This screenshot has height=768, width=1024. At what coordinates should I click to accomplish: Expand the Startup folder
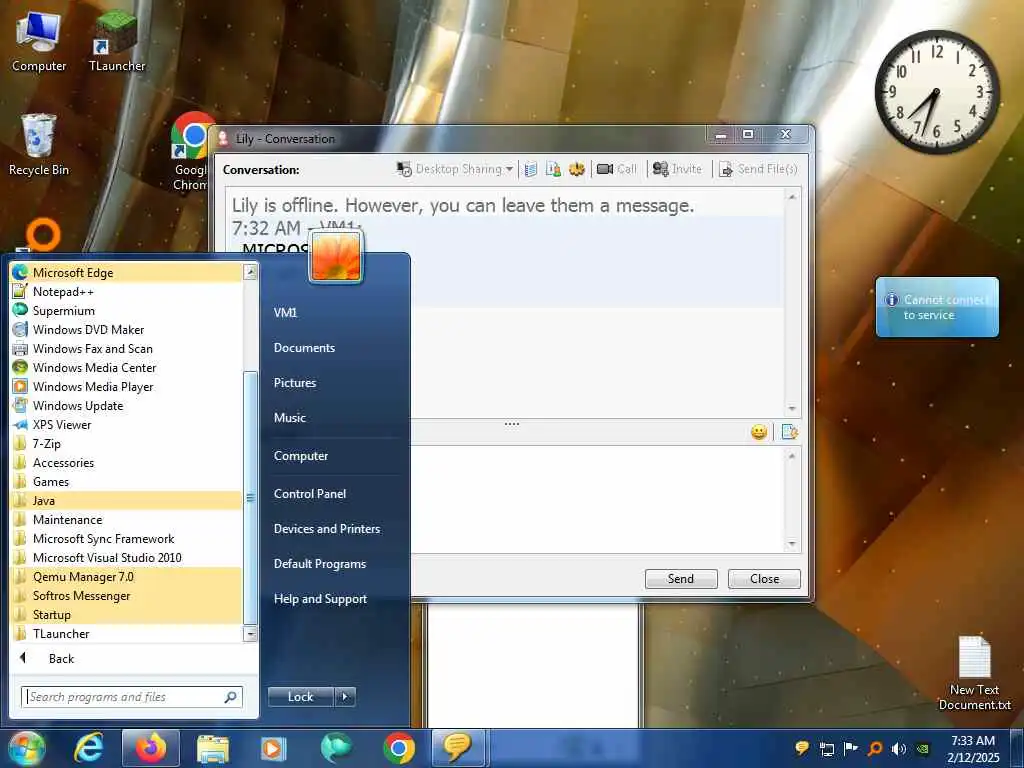pos(127,615)
